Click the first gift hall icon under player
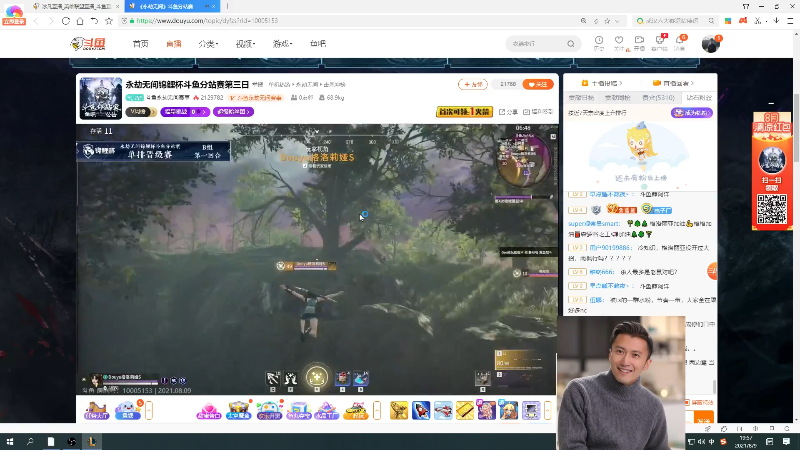 pyautogui.click(x=96, y=410)
